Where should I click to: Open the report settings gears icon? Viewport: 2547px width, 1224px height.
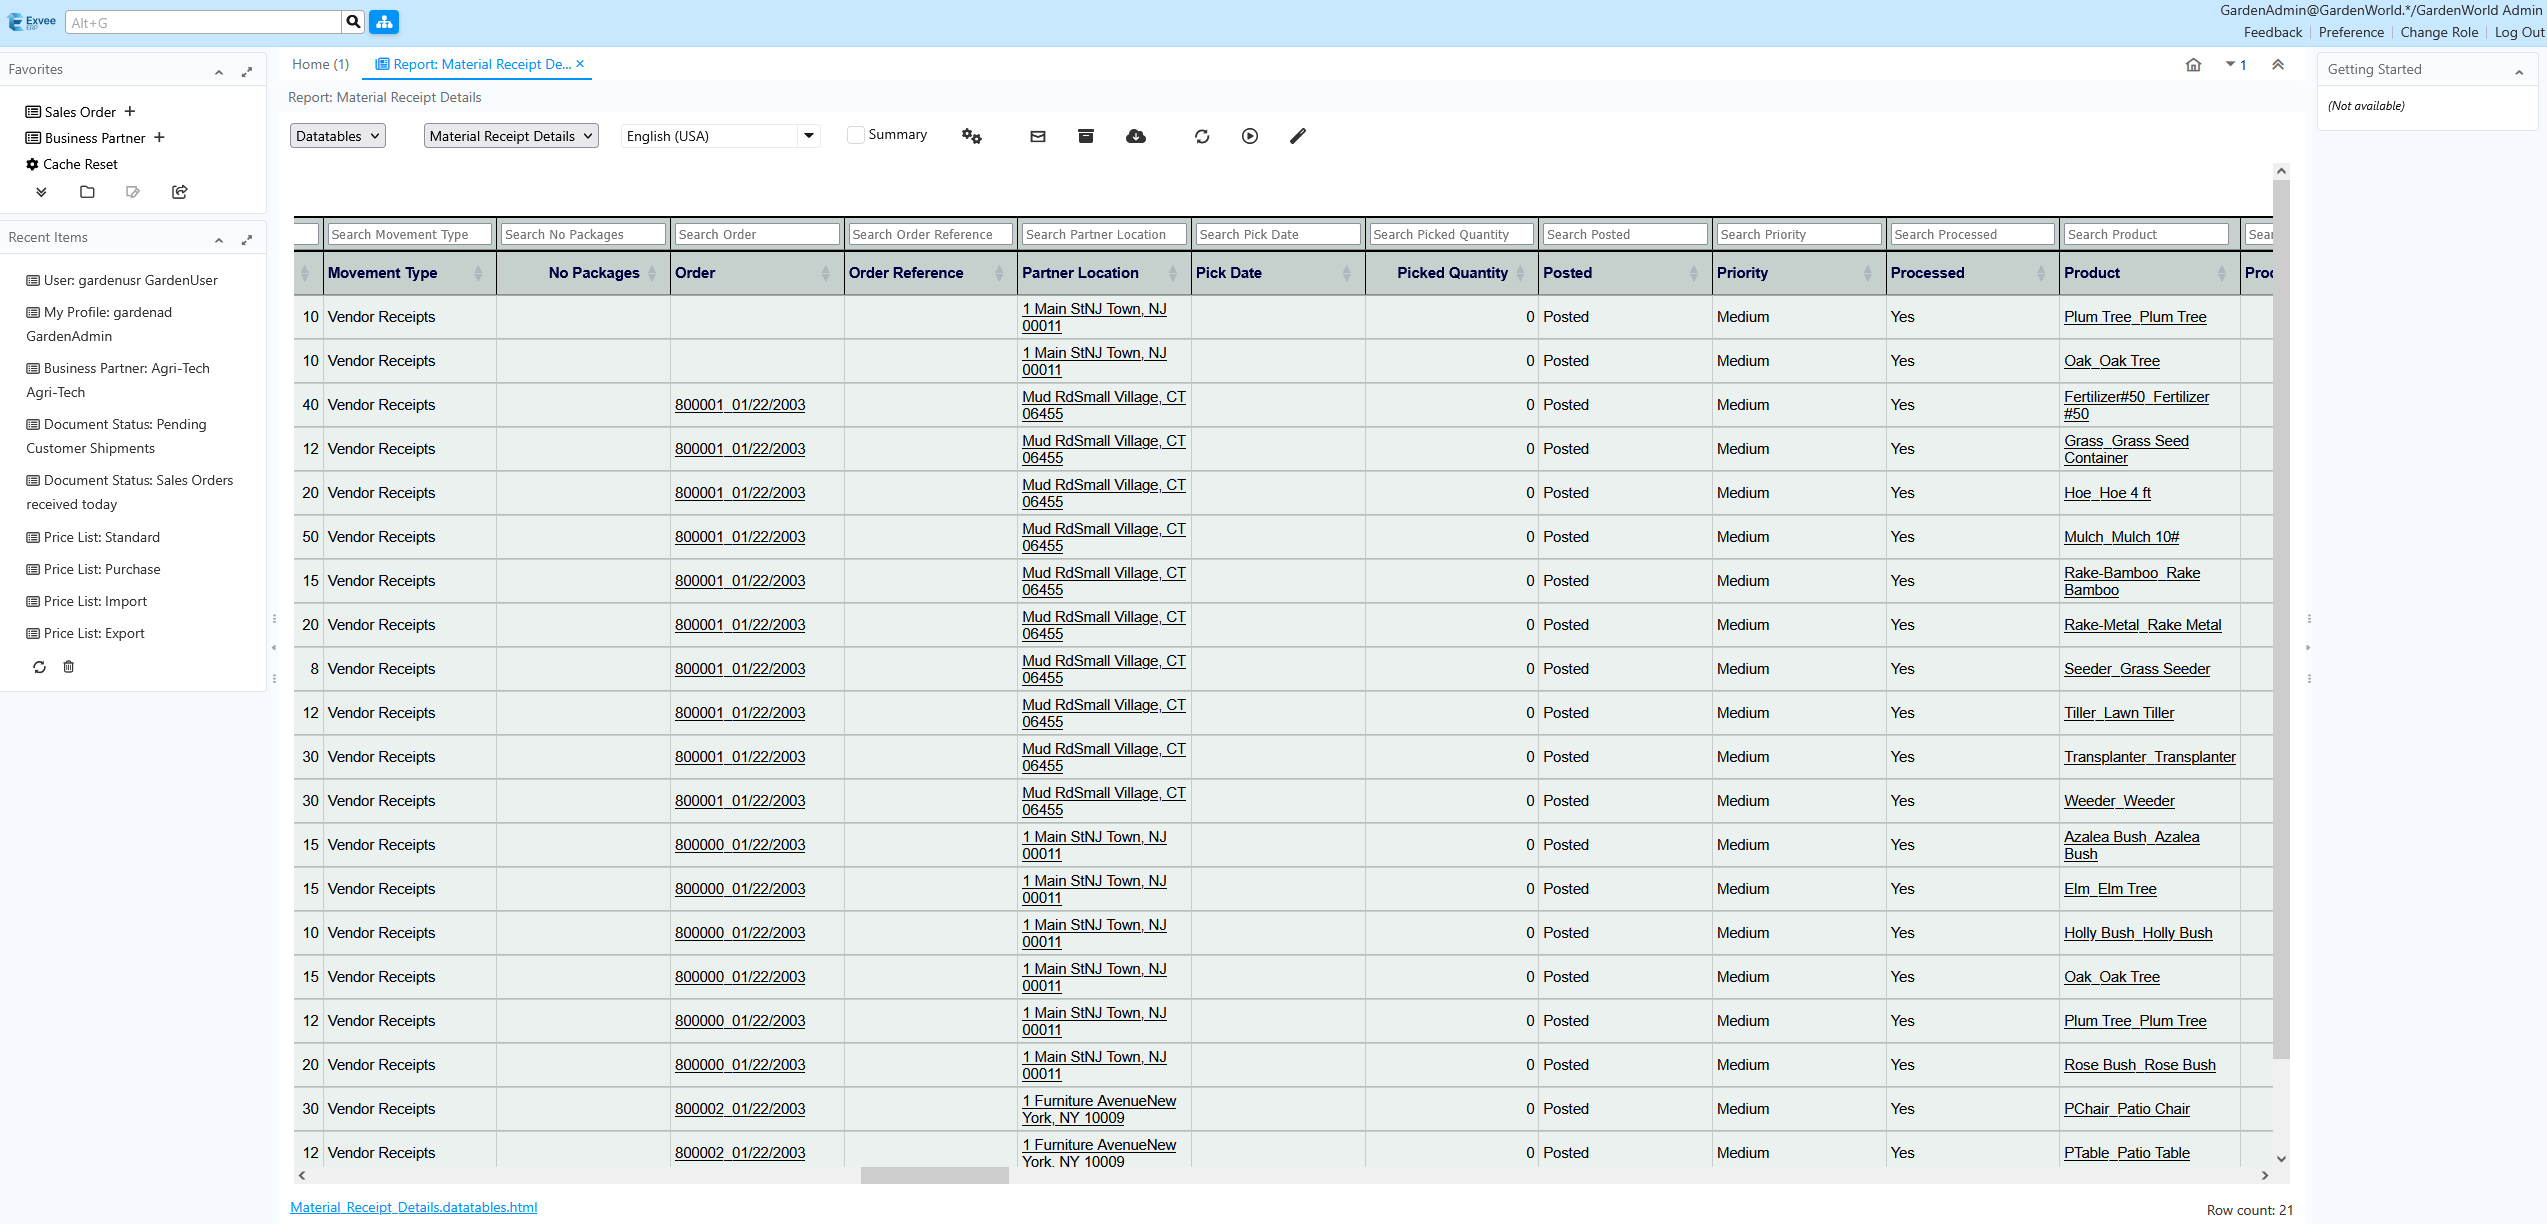coord(971,136)
